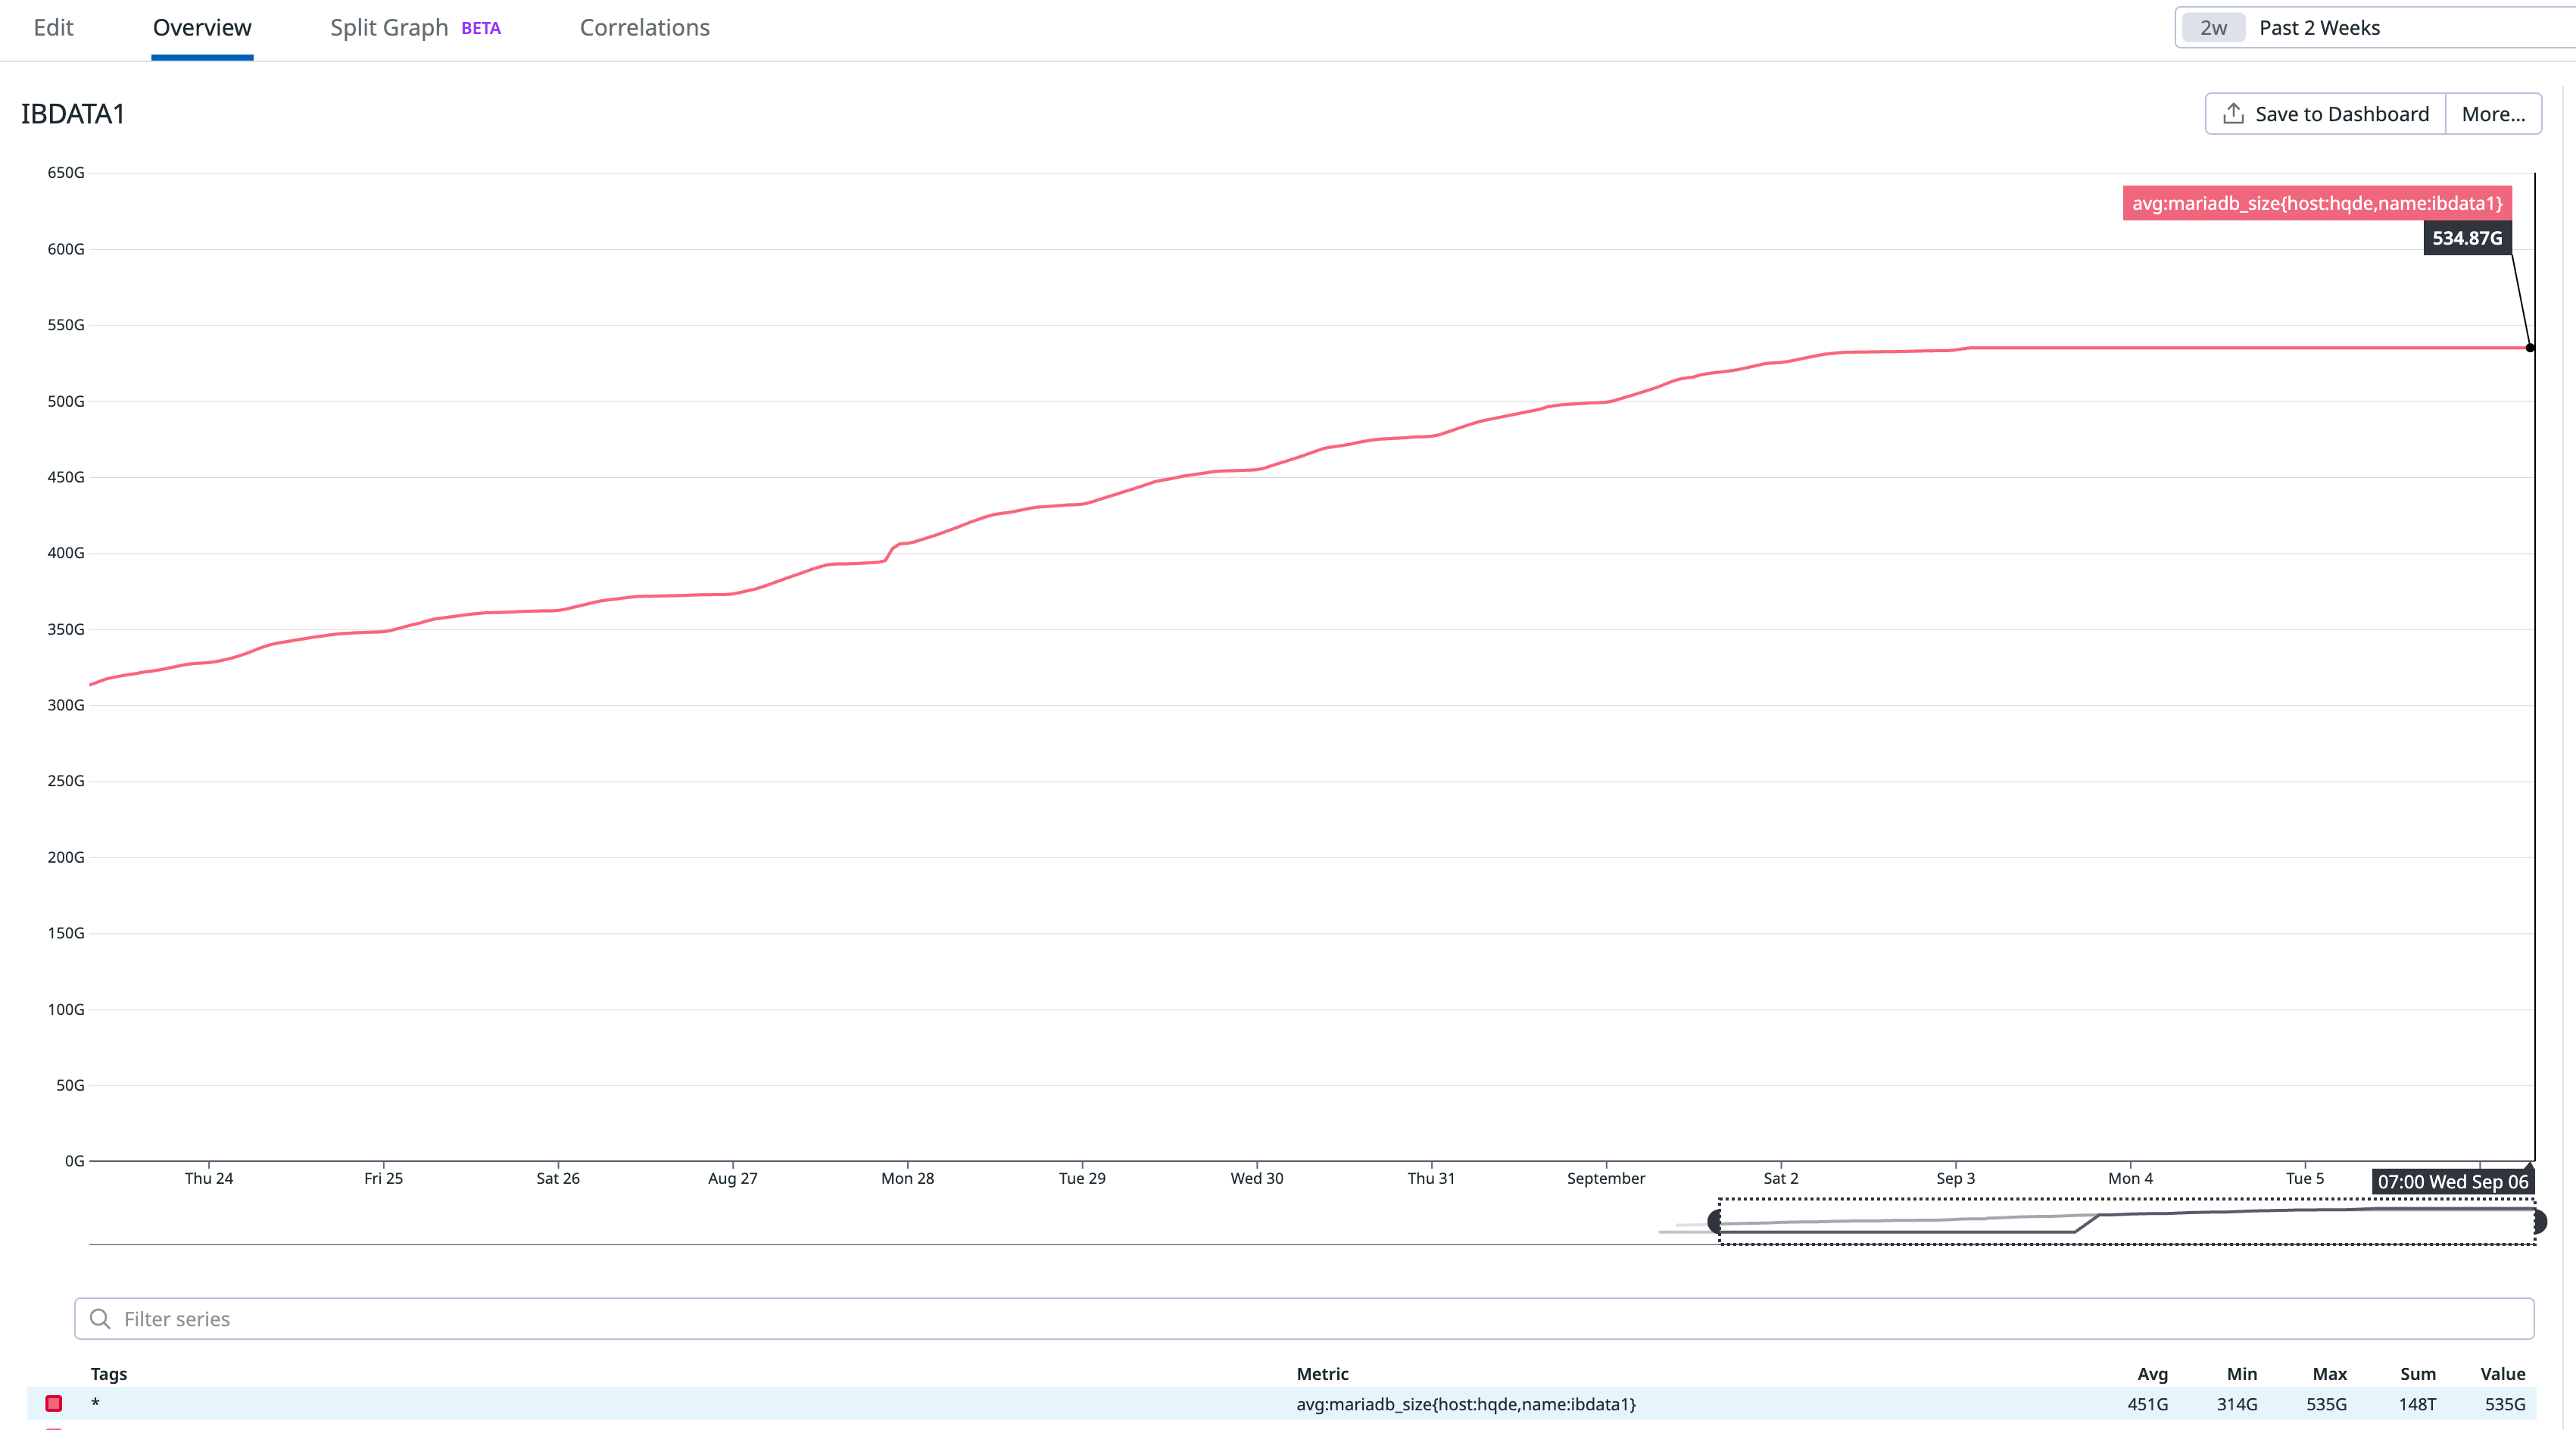Screen dimensions: 2576x1430
Task: Select the Overview tab
Action: (202, 28)
